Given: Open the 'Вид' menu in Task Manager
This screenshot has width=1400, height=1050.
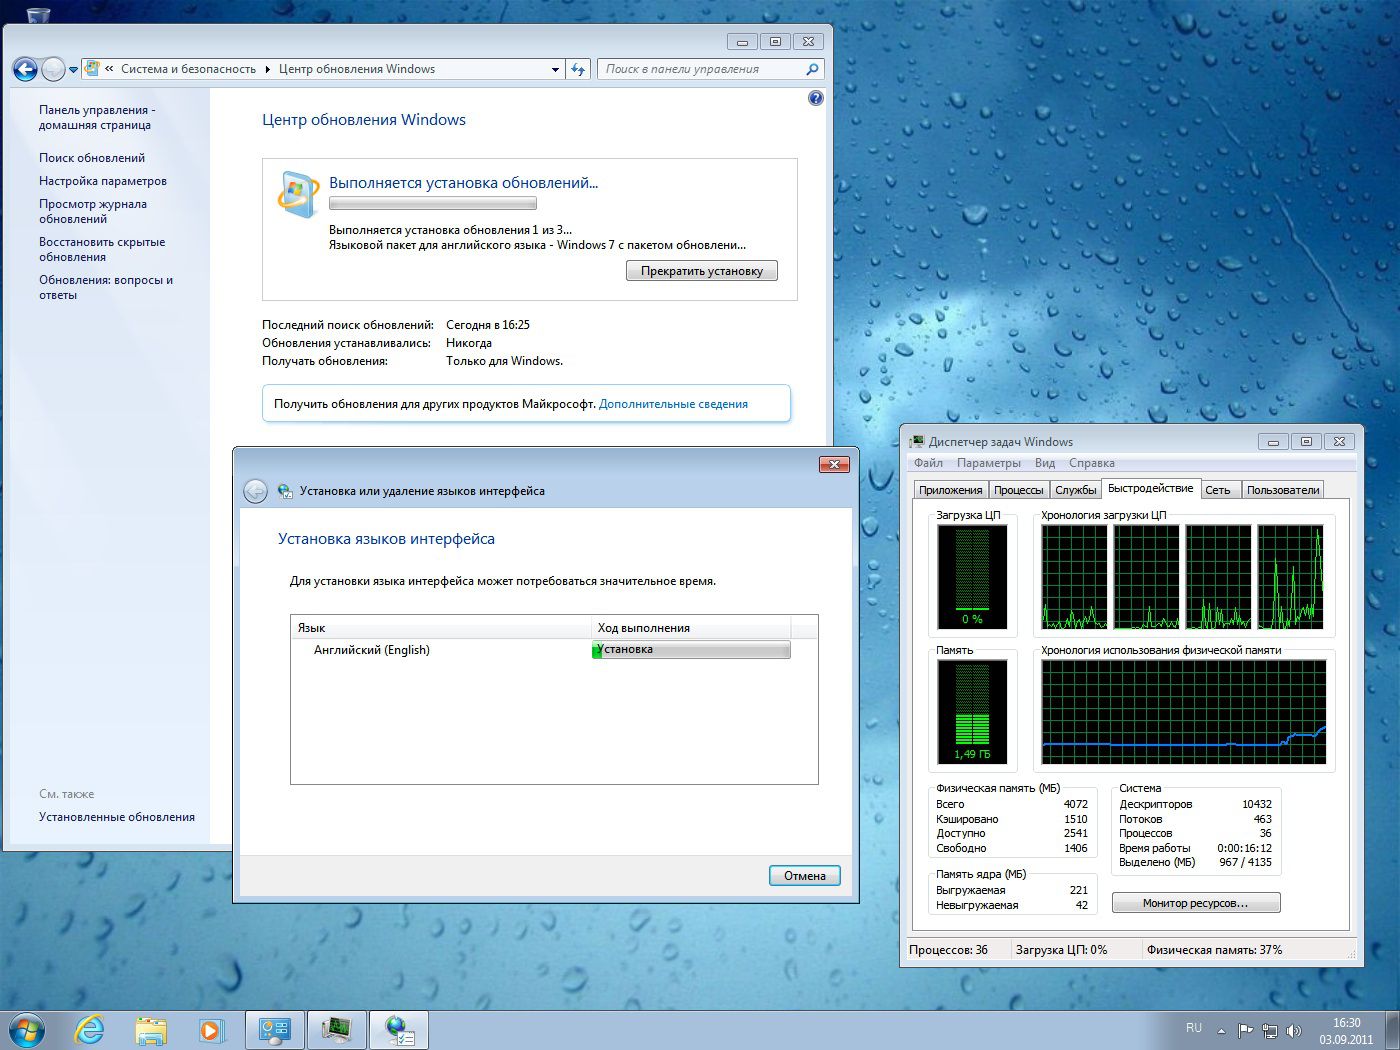Looking at the screenshot, I should (x=1045, y=463).
